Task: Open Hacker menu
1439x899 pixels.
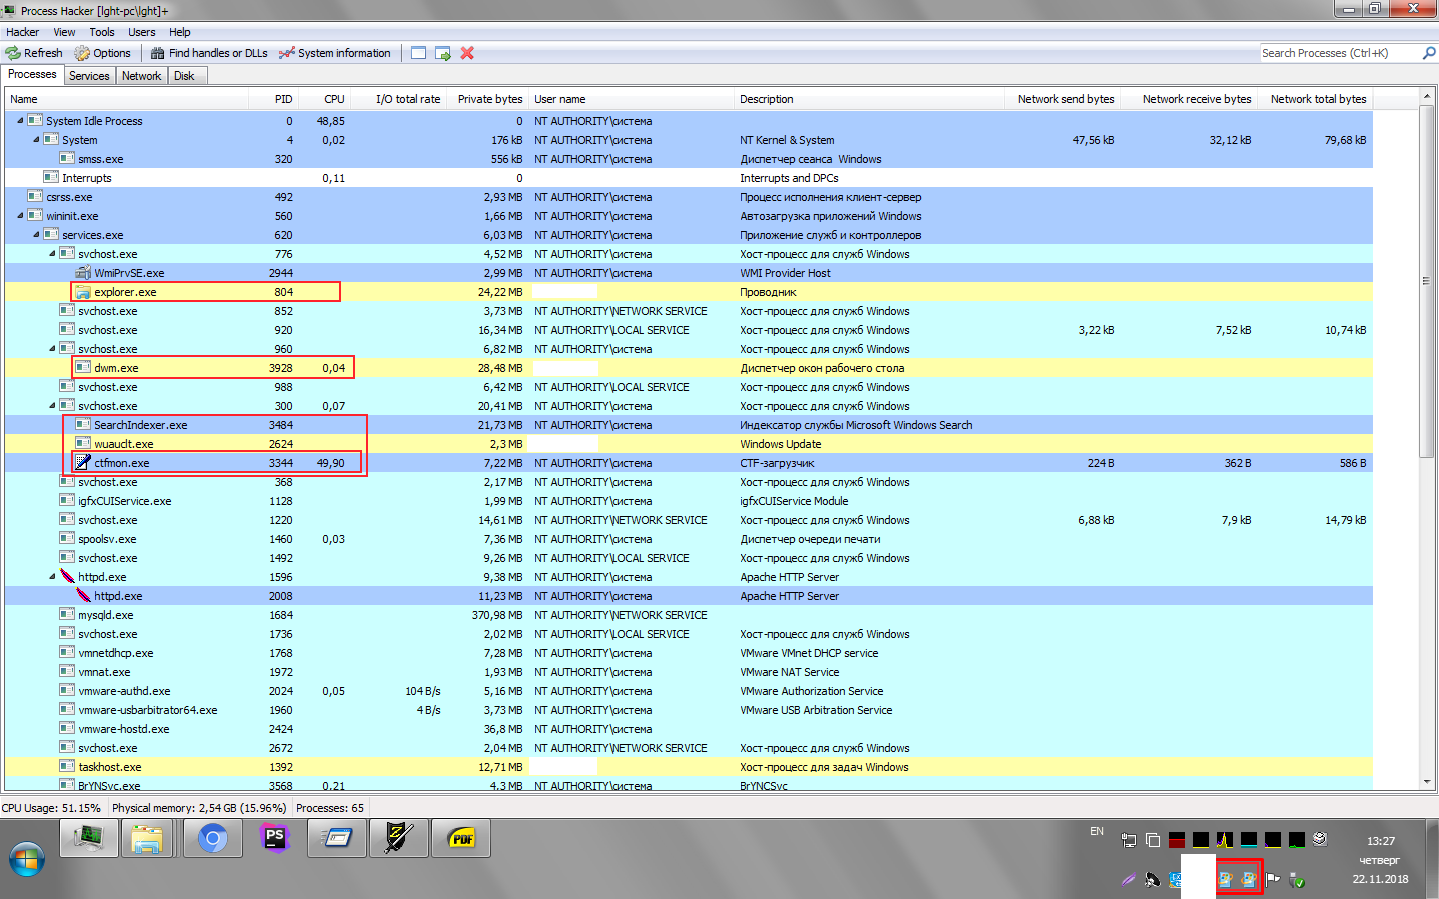Action: click(x=22, y=32)
